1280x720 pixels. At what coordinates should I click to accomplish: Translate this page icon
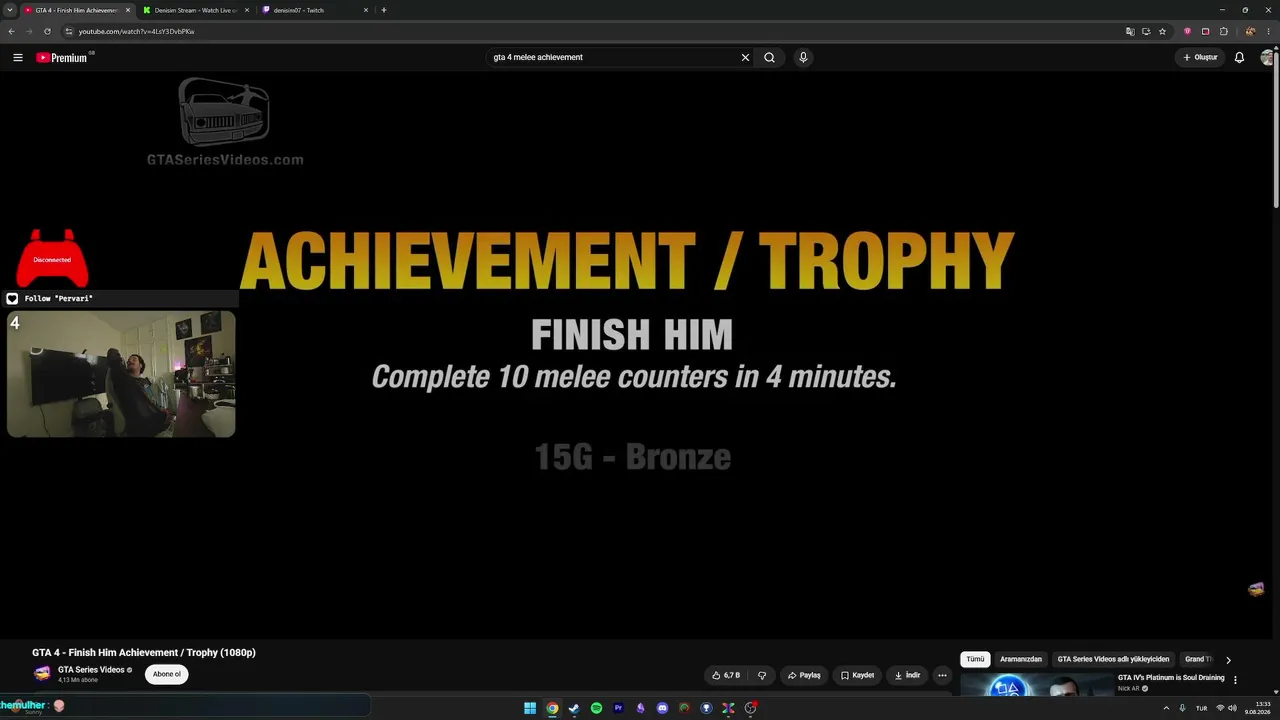click(1130, 31)
